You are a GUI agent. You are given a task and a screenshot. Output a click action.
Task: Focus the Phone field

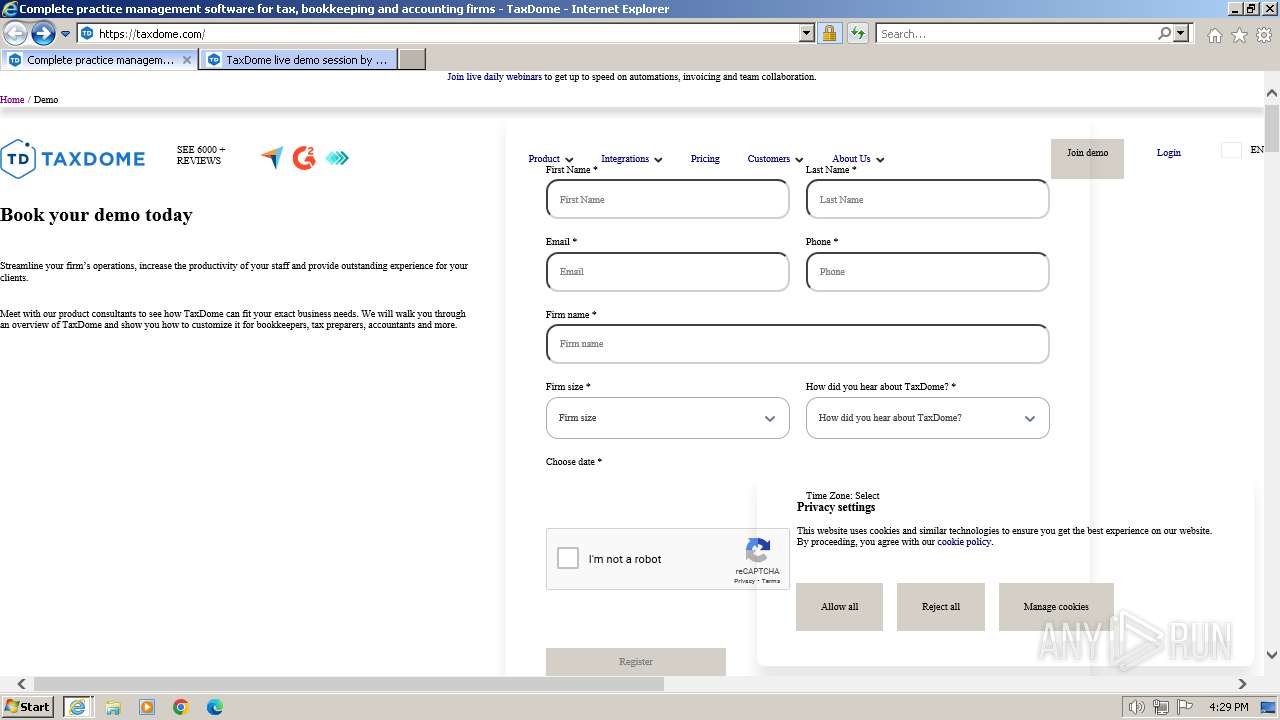927,271
